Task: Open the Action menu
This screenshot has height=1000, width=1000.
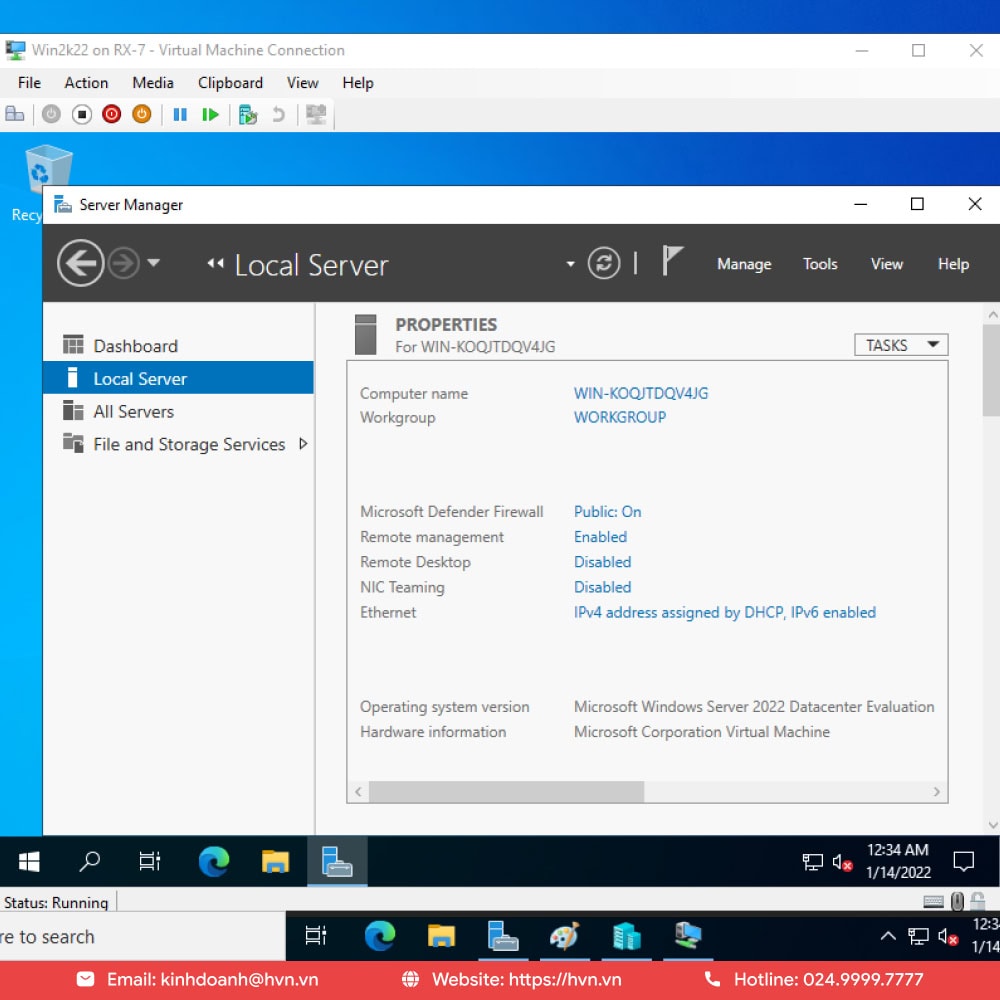Action: click(86, 83)
